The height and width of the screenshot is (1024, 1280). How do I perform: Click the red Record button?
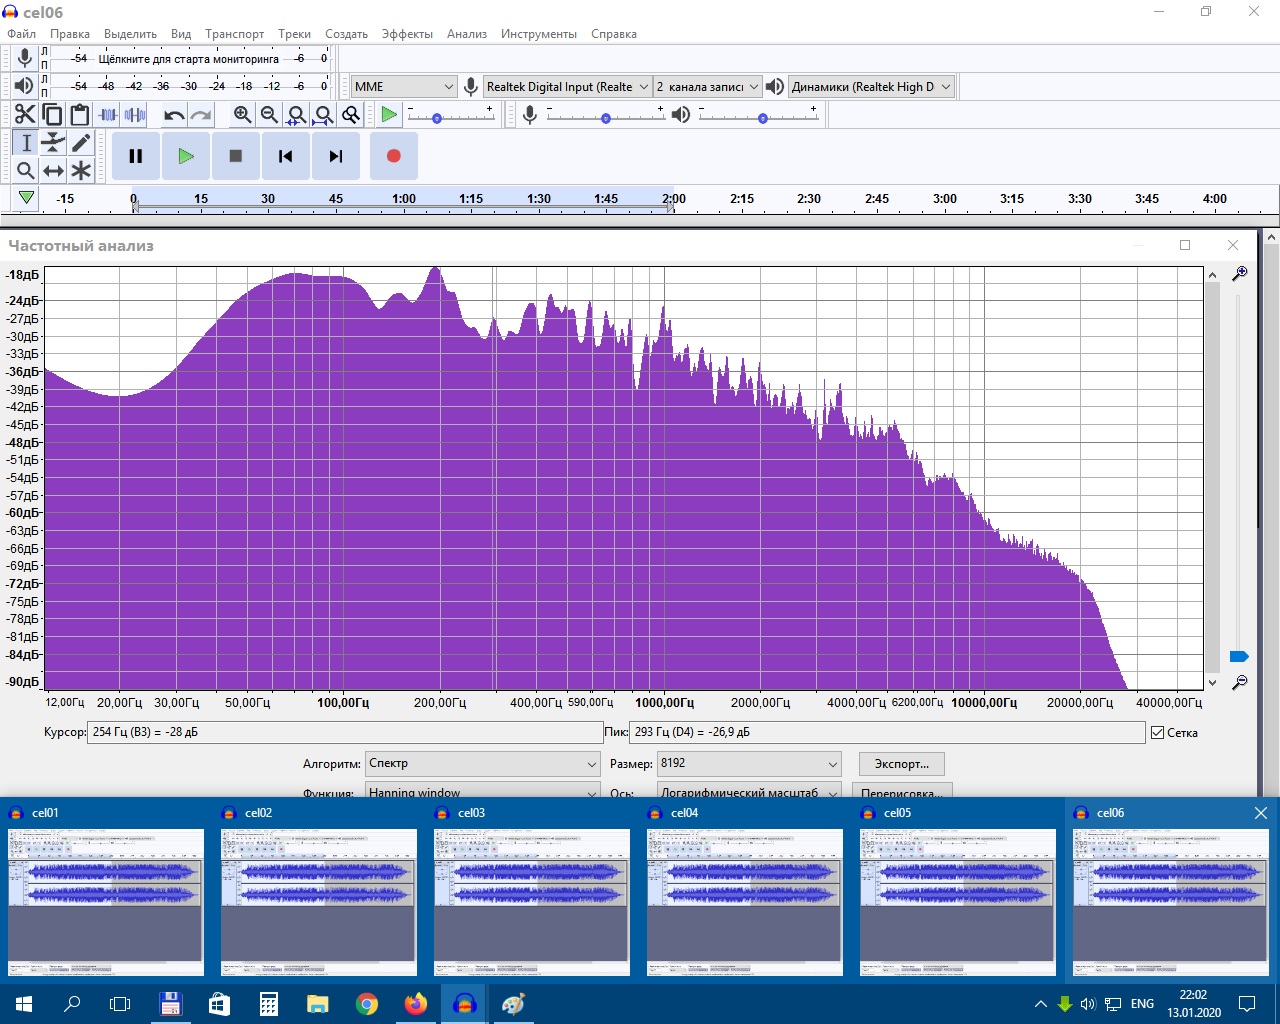click(x=393, y=156)
